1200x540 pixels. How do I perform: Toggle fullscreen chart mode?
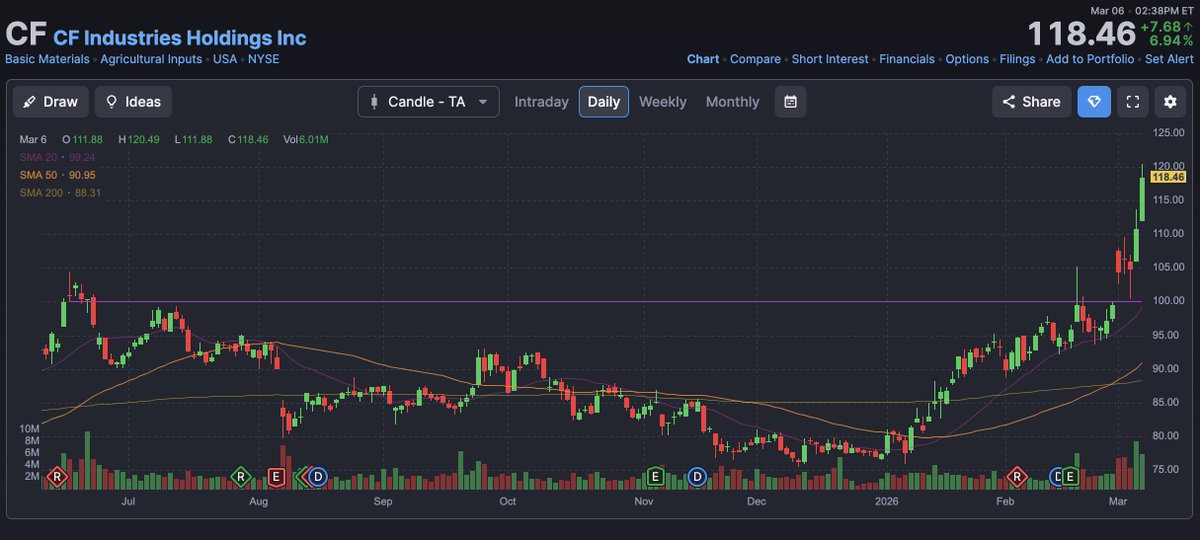1133,102
